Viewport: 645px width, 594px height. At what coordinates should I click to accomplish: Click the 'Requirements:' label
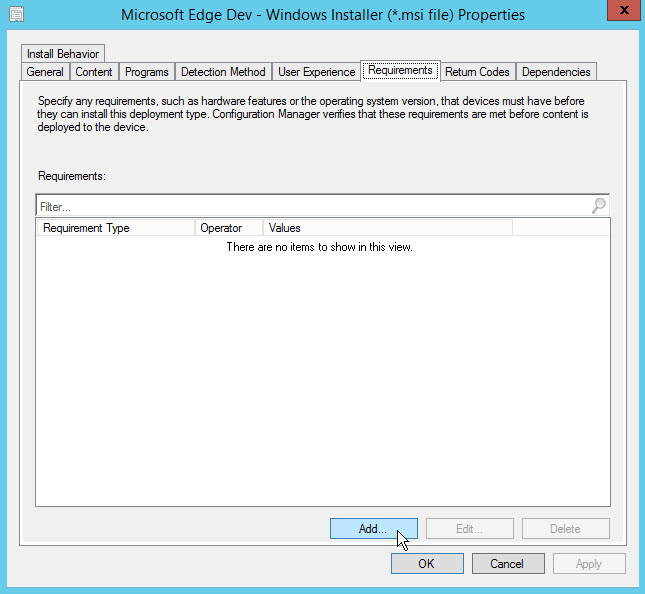click(x=72, y=176)
